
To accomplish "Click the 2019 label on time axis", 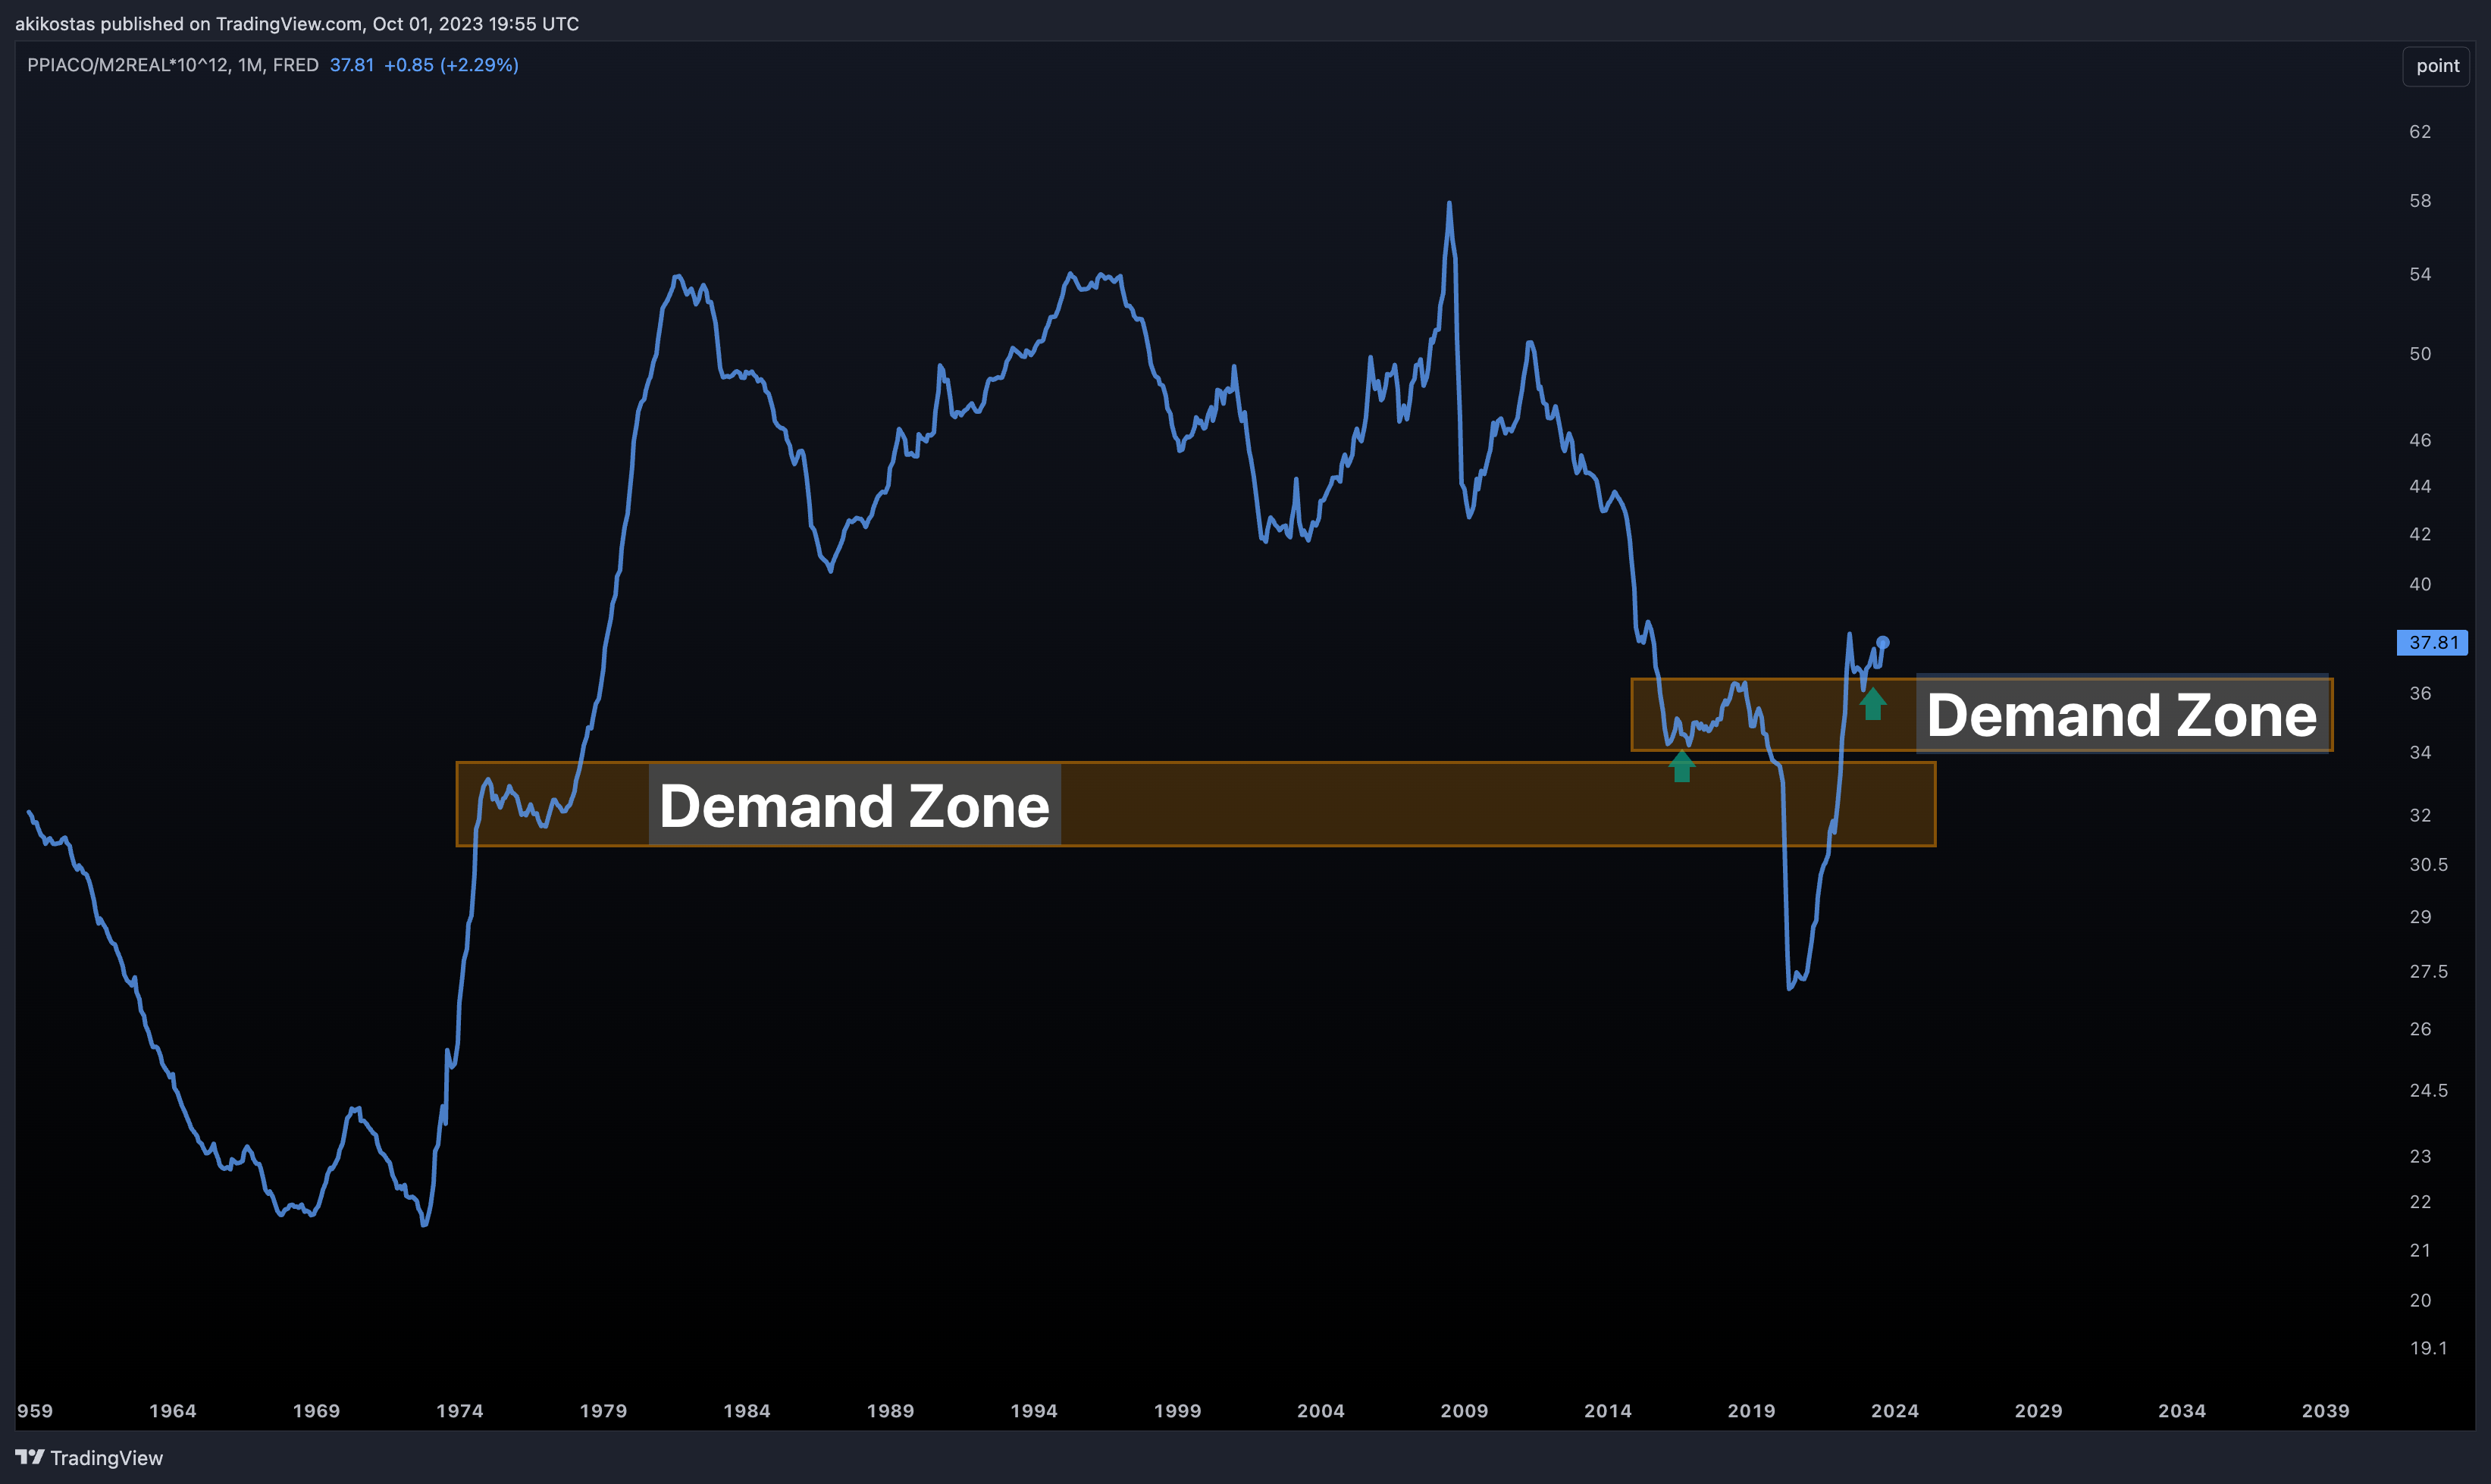I will pyautogui.click(x=1751, y=1411).
